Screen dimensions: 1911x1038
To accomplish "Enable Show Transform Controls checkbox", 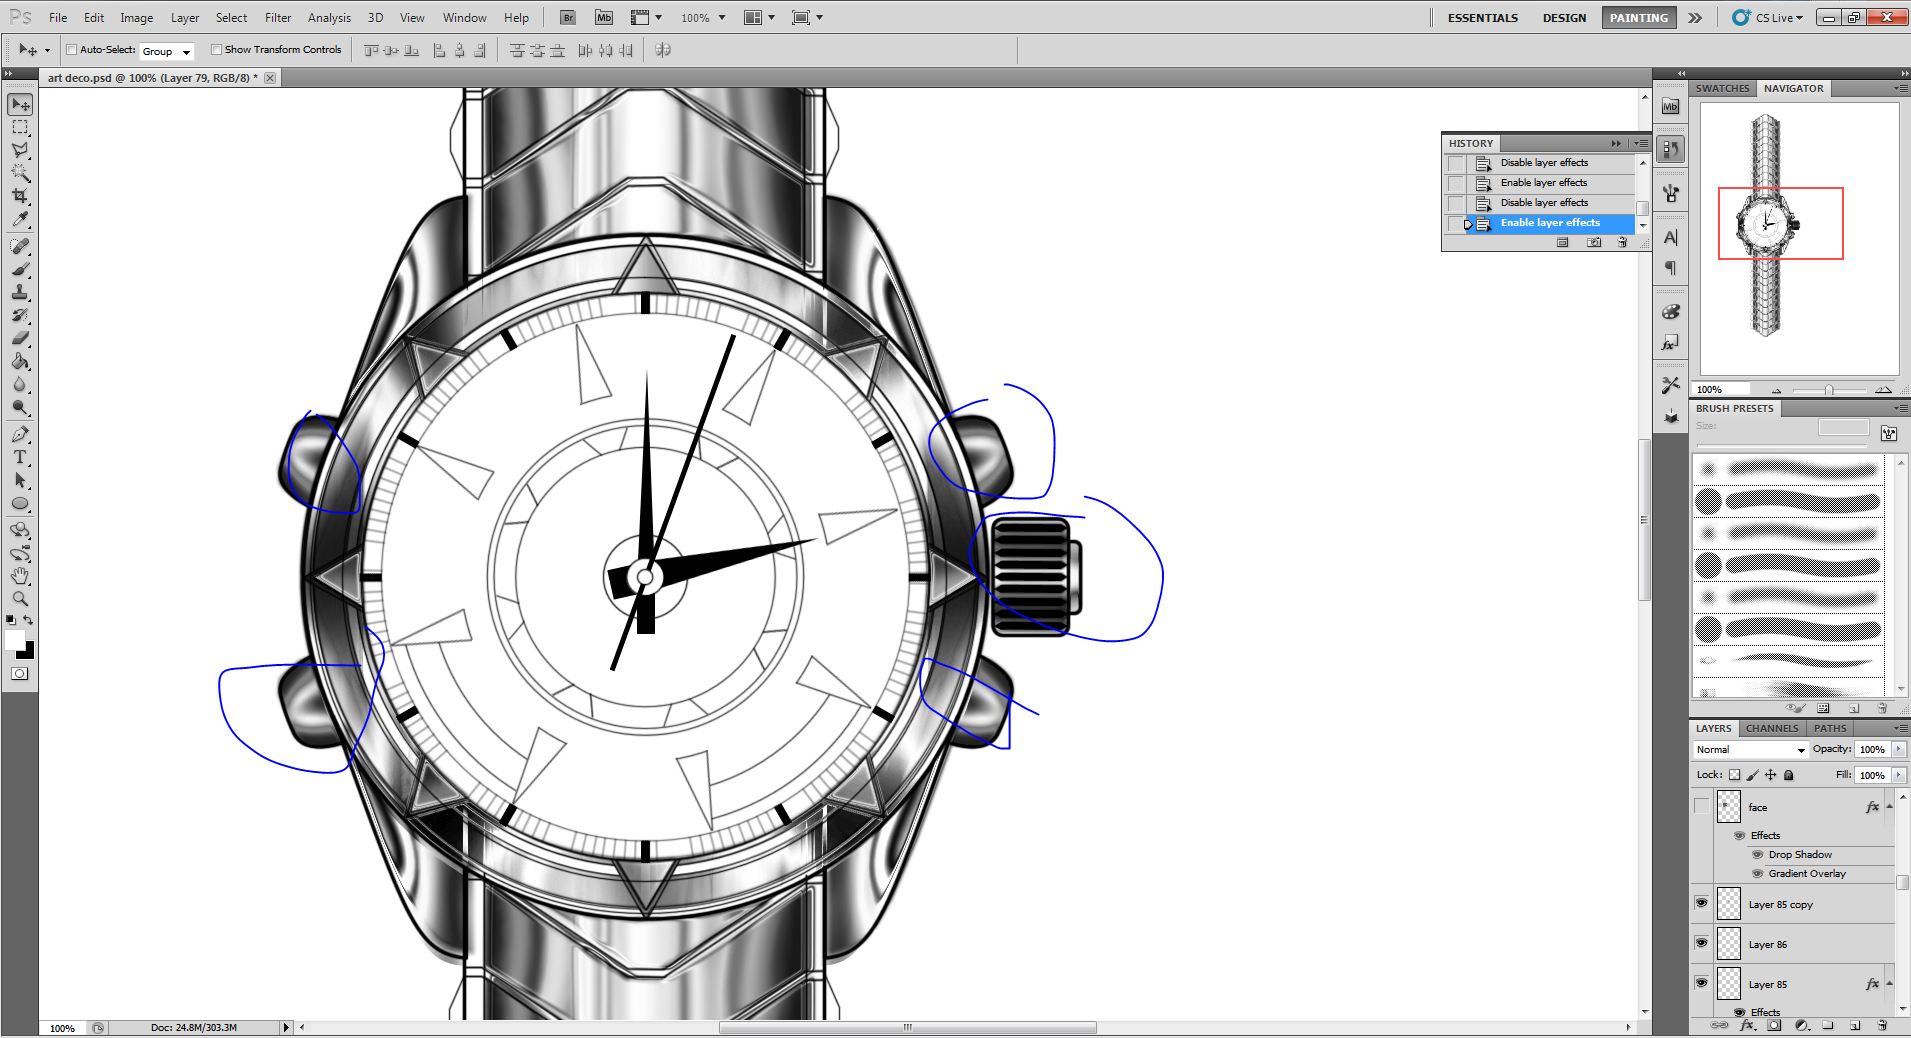I will pos(216,50).
